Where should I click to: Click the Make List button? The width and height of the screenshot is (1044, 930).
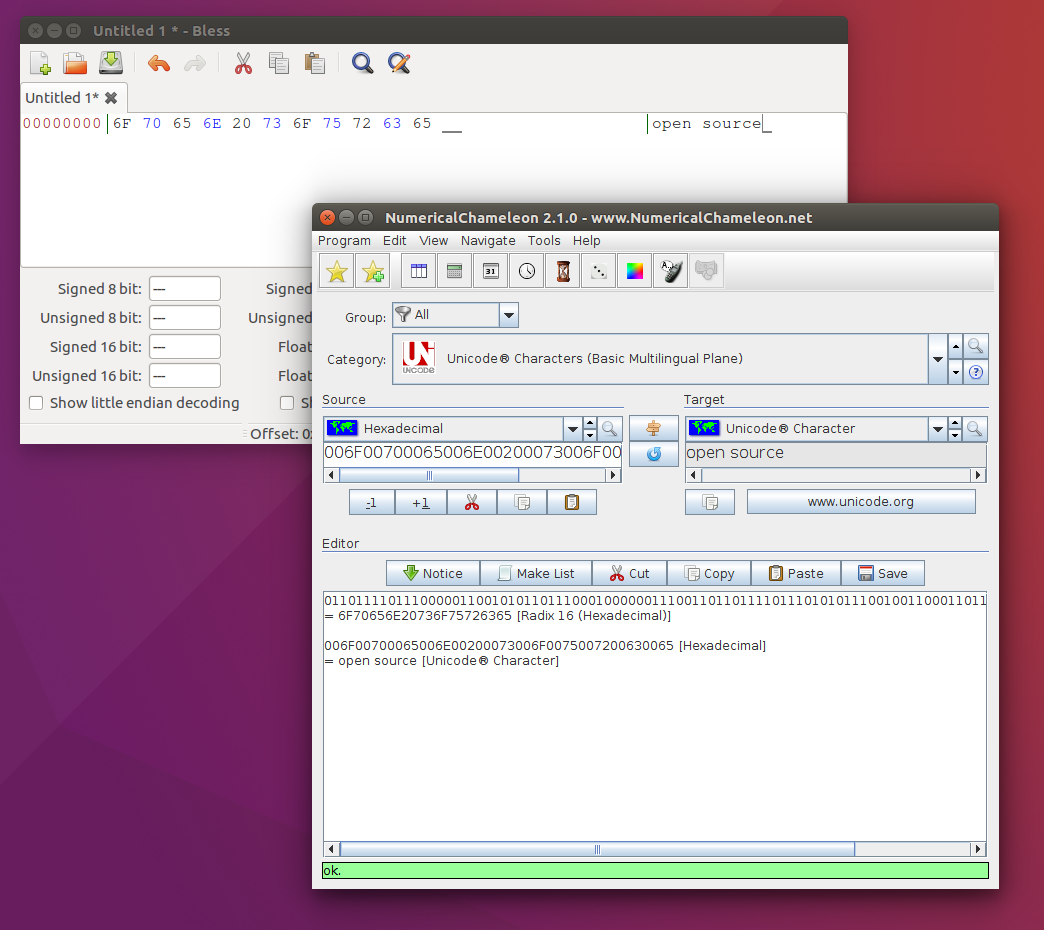click(536, 573)
